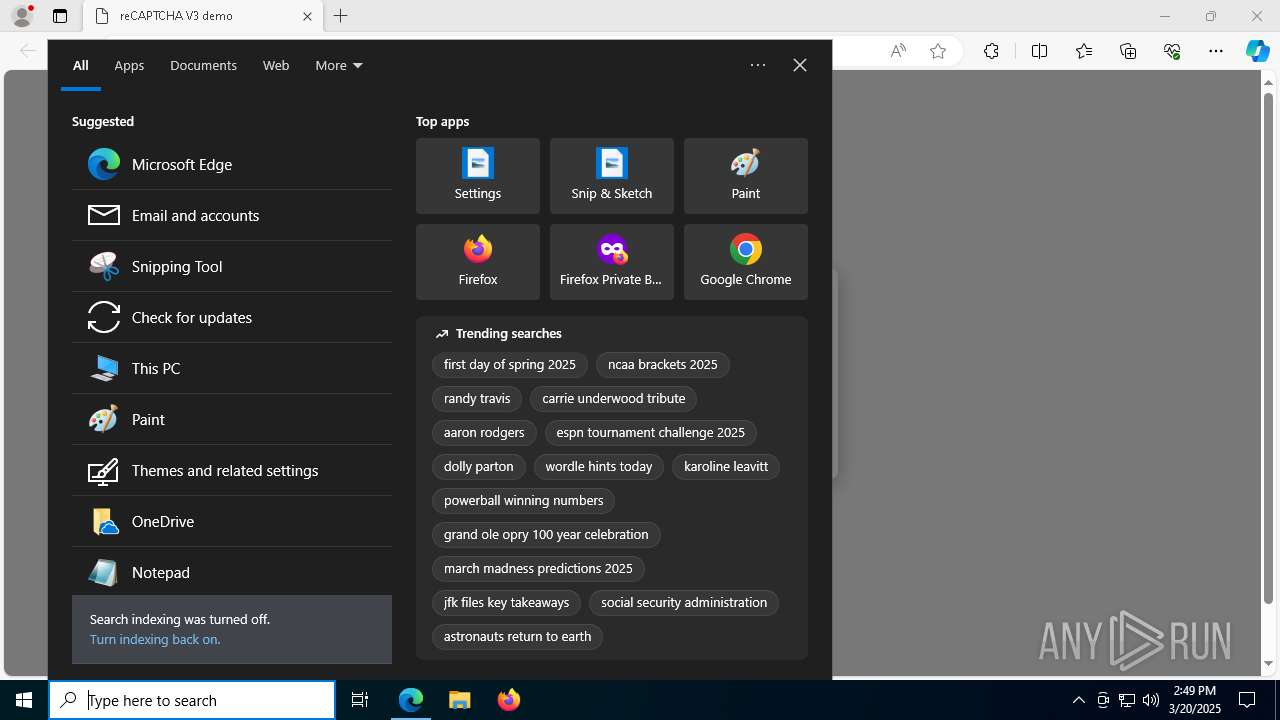Click Read aloud icon in address bar
The image size is (1280, 720).
click(x=898, y=51)
